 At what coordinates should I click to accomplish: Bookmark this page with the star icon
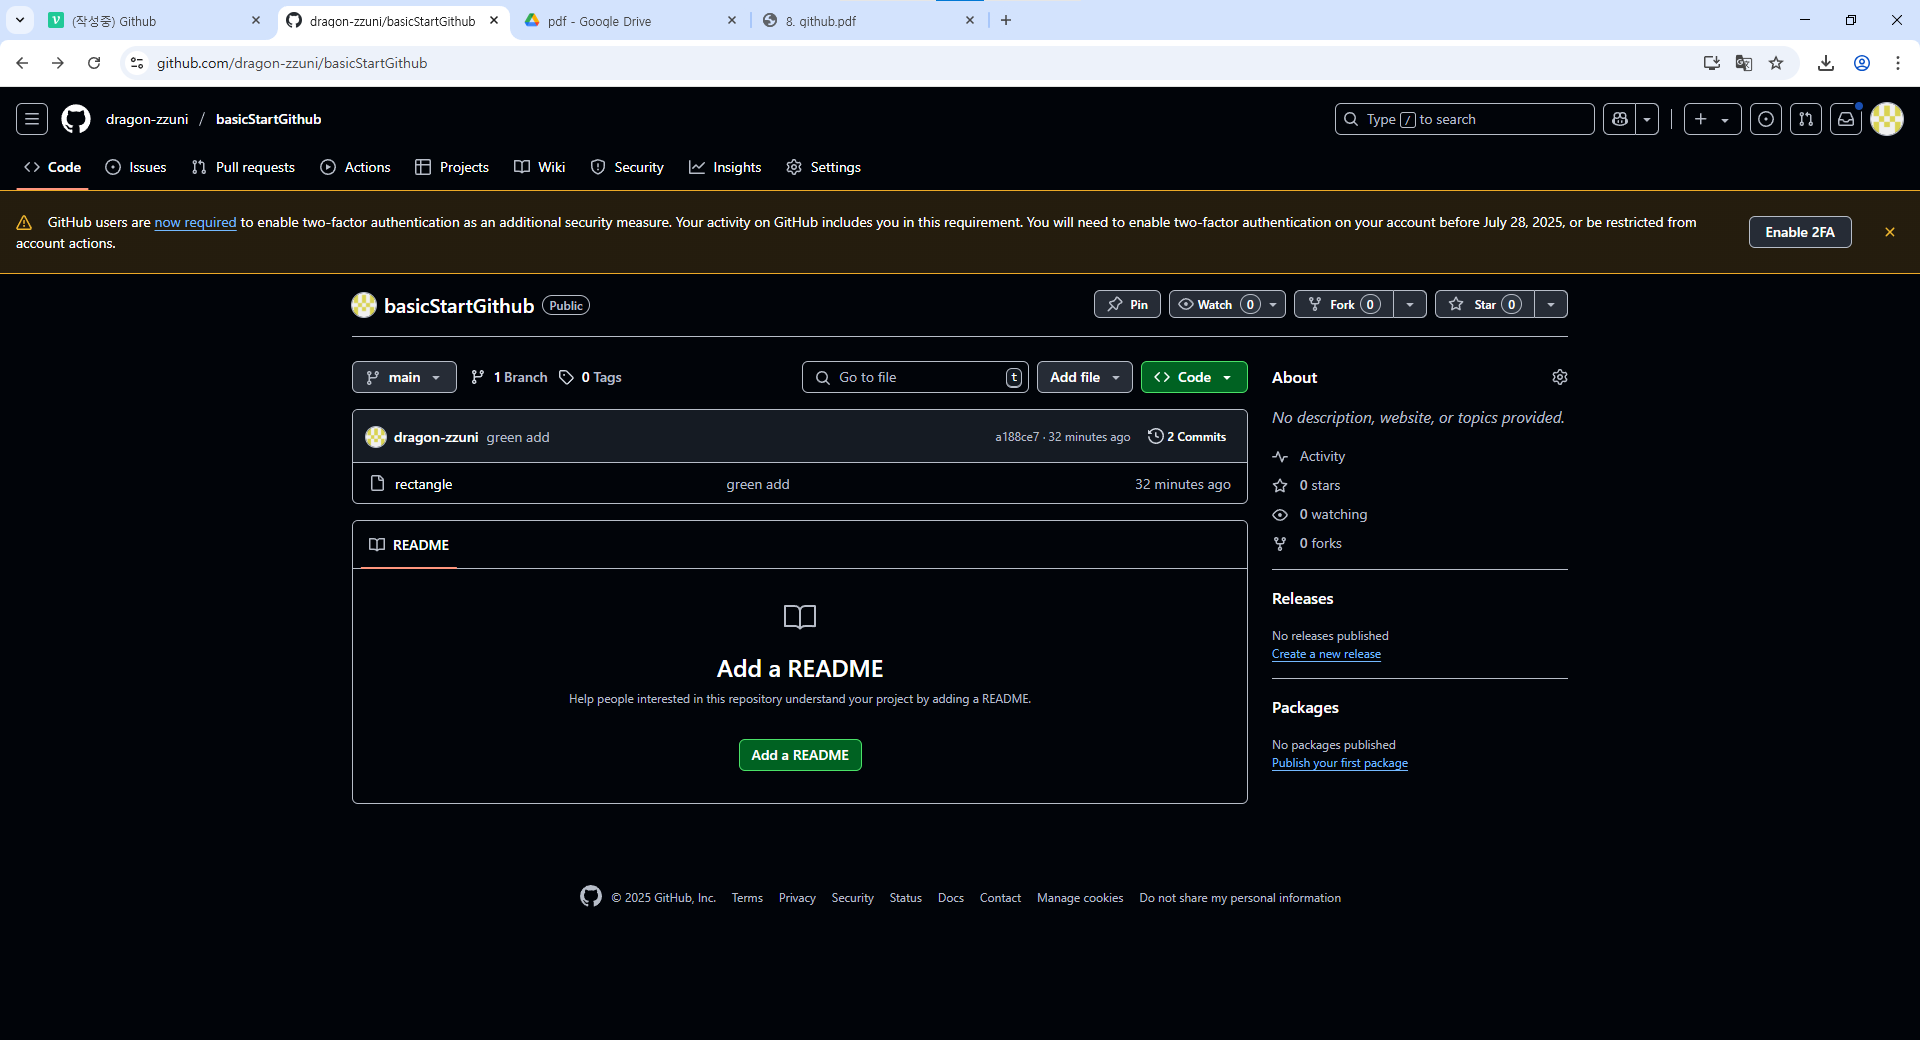pos(1776,63)
